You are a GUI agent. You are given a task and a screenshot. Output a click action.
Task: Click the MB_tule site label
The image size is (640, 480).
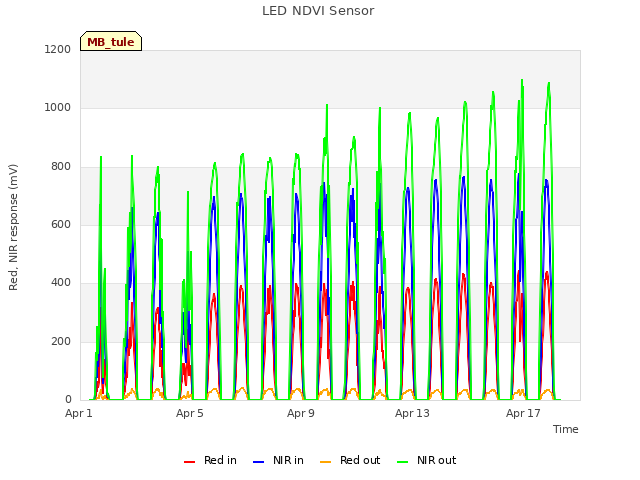click(x=111, y=41)
